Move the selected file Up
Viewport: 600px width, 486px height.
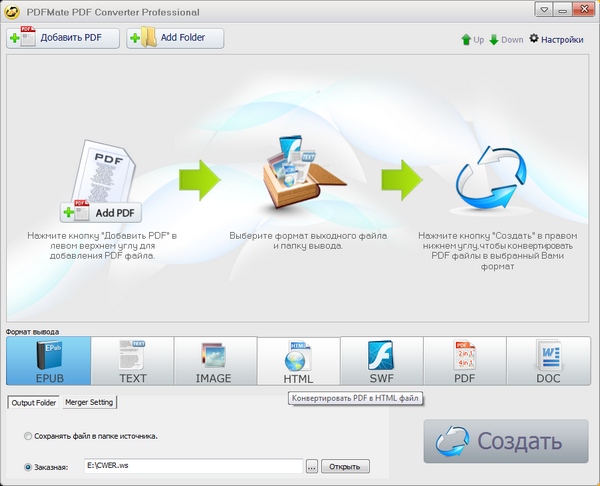point(473,39)
